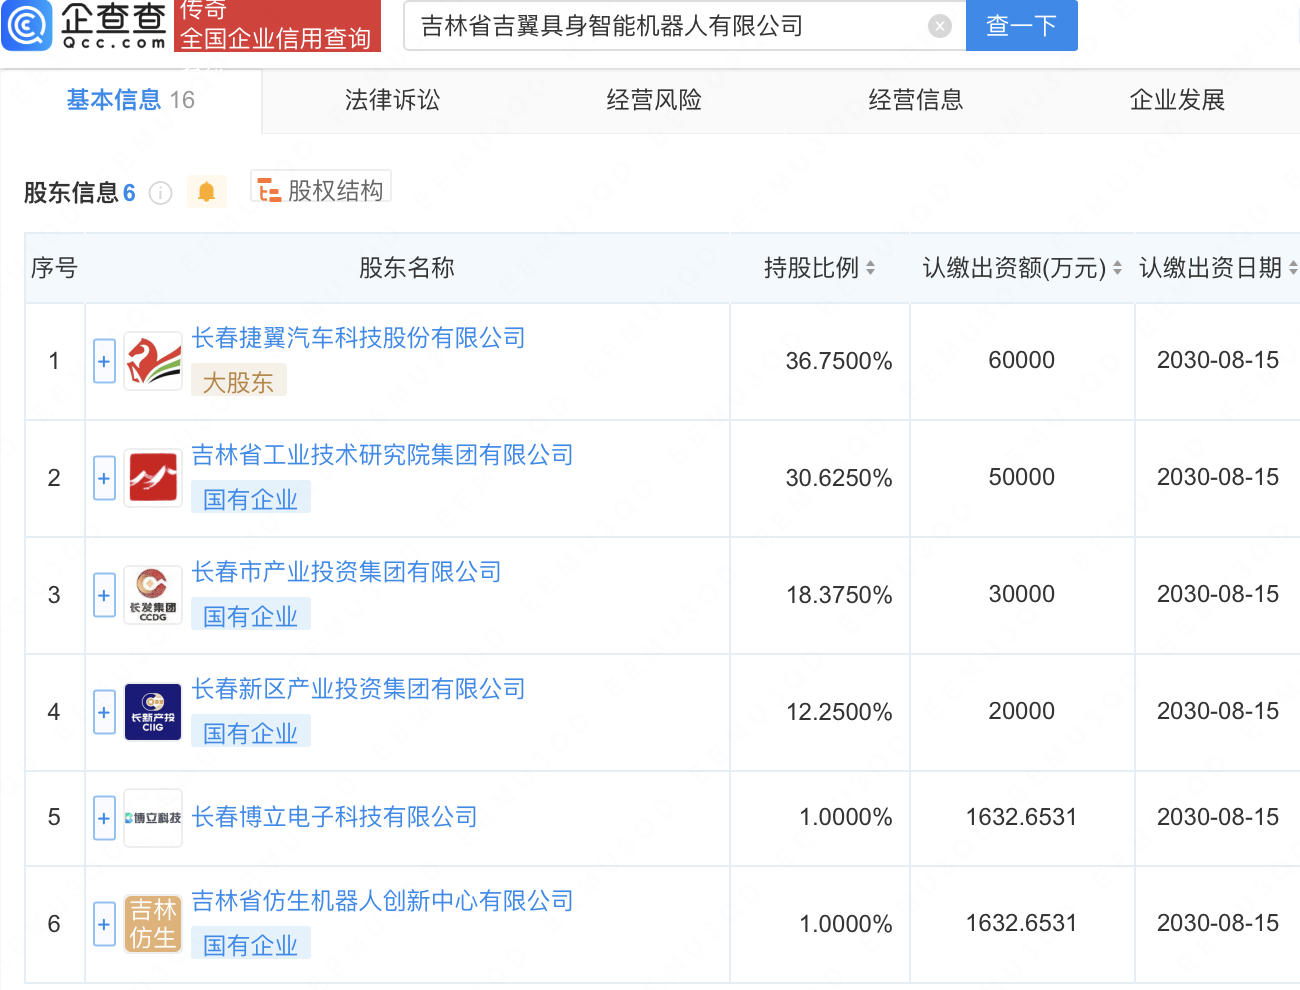Click the 吉林省工业技术研究院 red logo
Viewport: 1300px width, 990px height.
tap(153, 478)
